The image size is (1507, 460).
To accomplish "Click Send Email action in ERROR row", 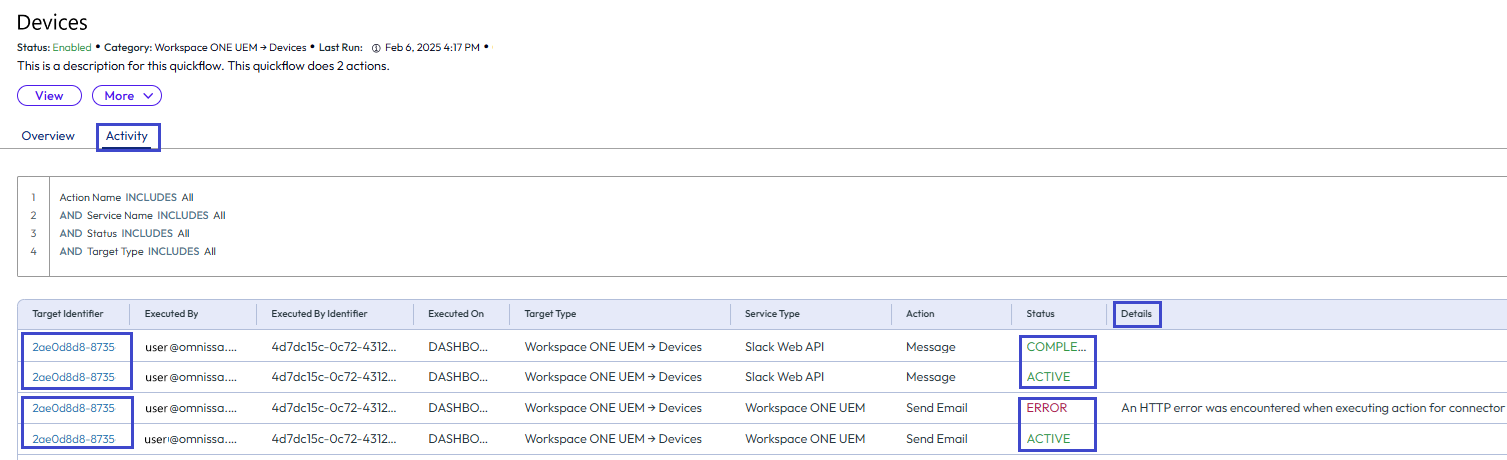I will [x=938, y=408].
